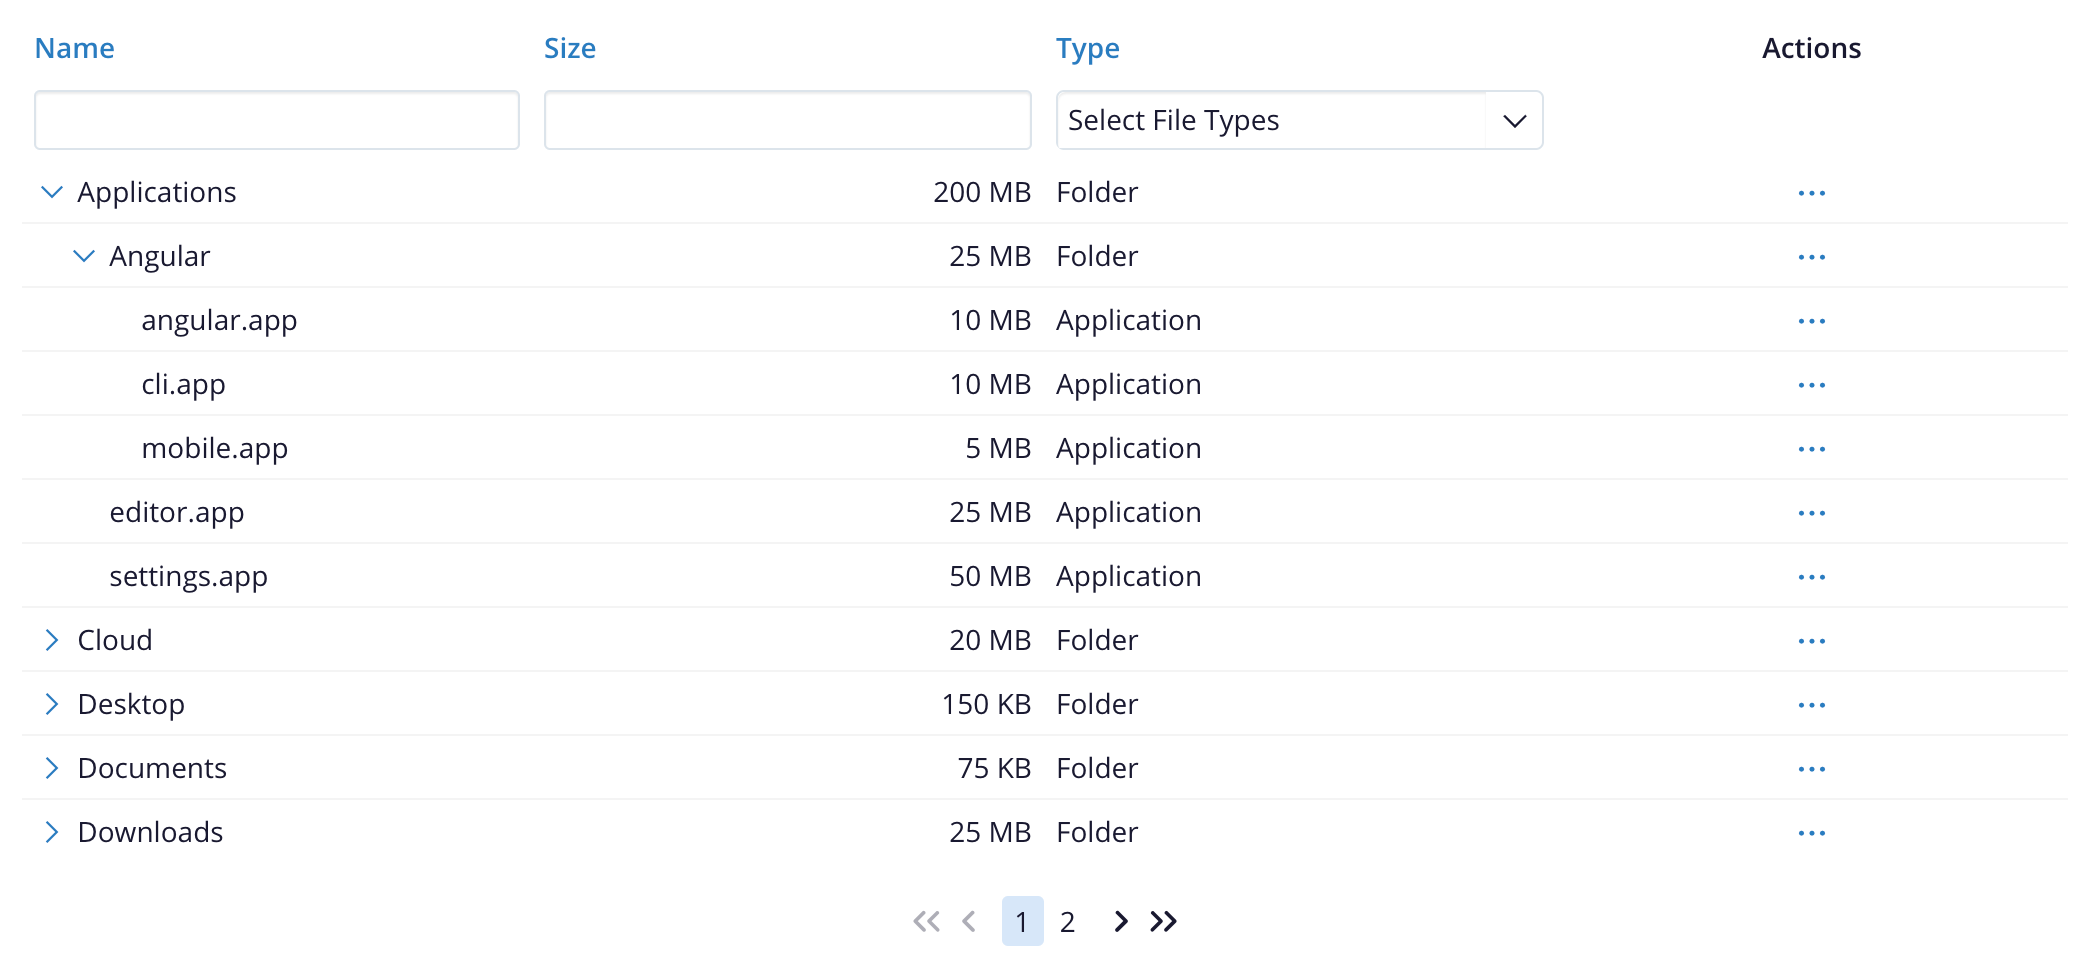Go to next page arrow

pos(1120,921)
